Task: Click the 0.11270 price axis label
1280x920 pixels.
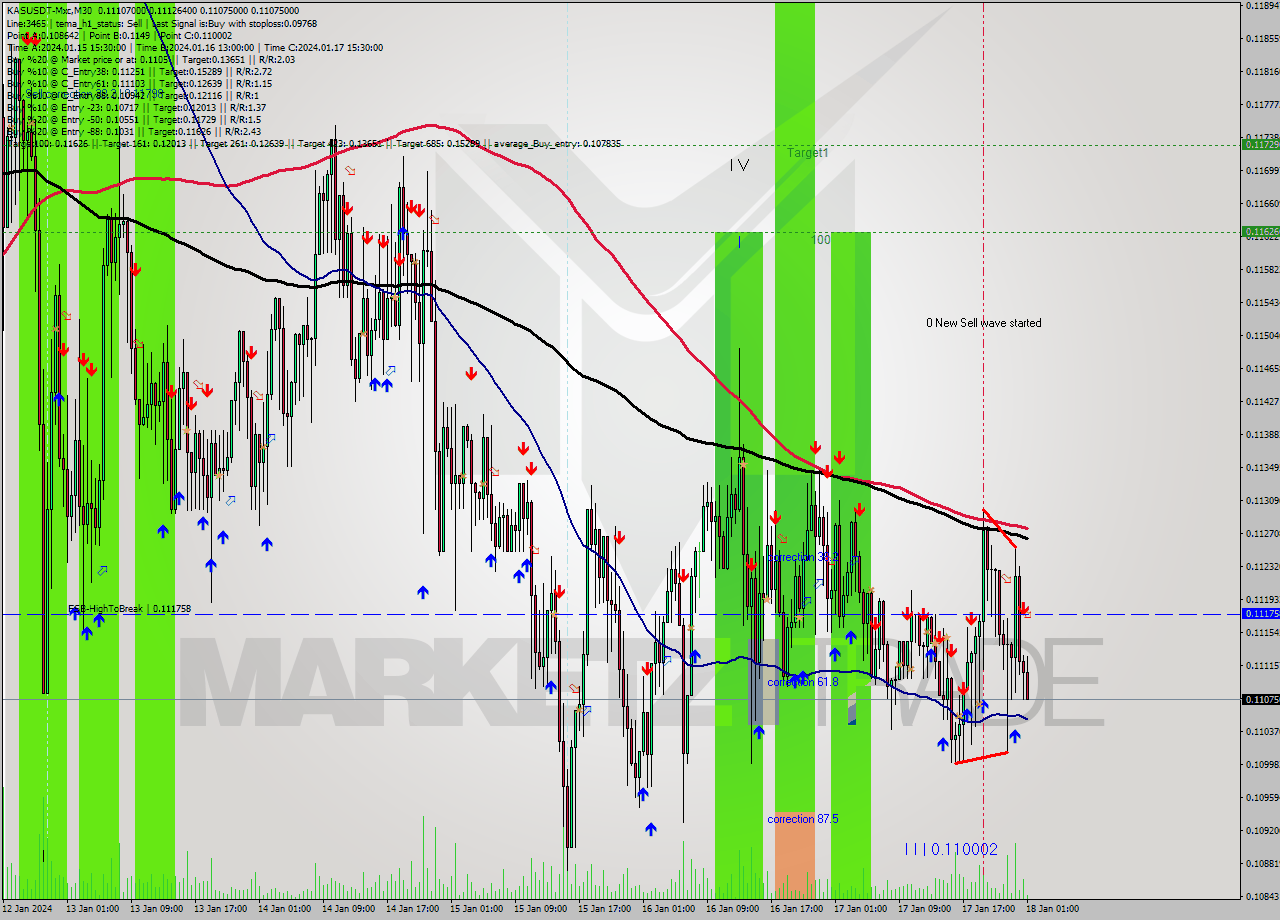Action: pos(1262,533)
